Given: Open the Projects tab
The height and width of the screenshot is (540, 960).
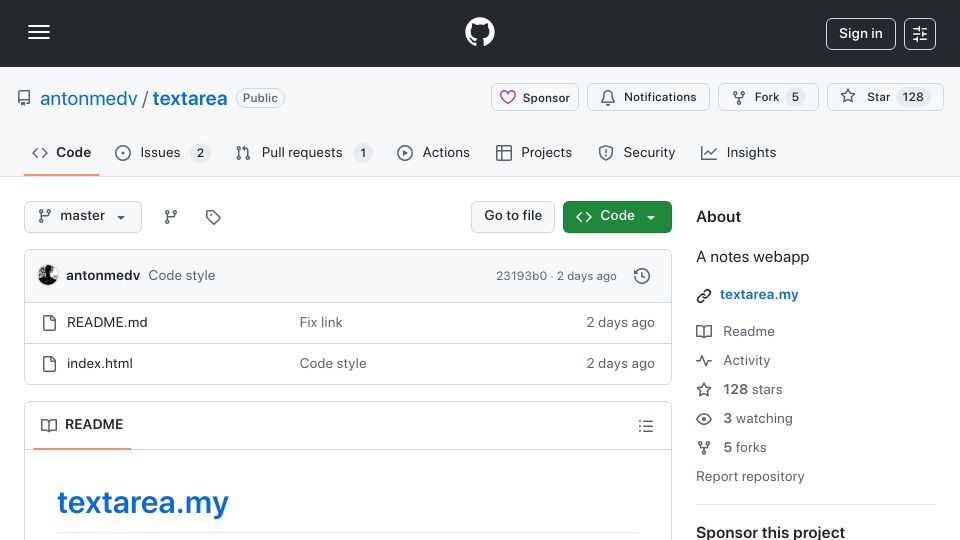Looking at the screenshot, I should pyautogui.click(x=534, y=152).
